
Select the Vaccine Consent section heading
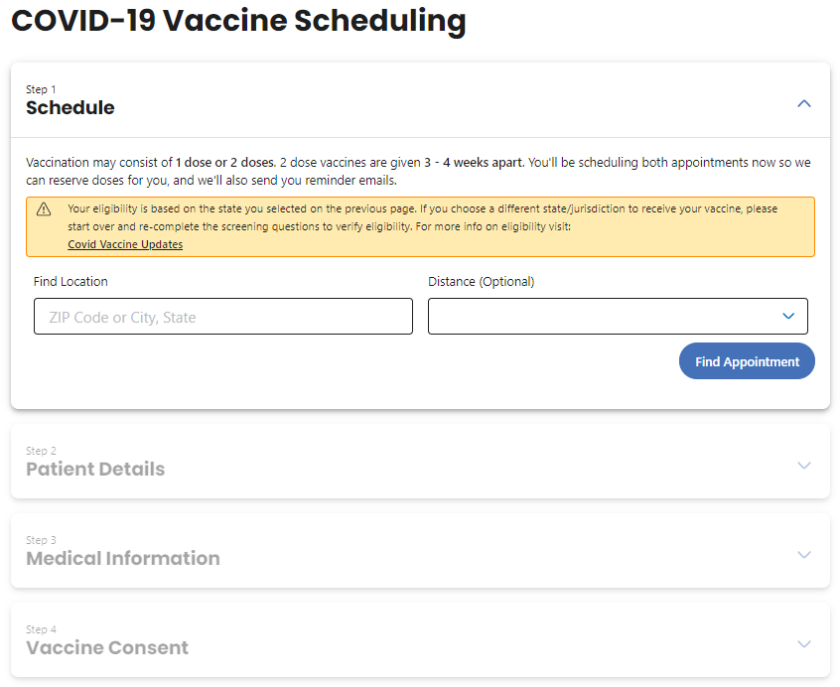107,648
